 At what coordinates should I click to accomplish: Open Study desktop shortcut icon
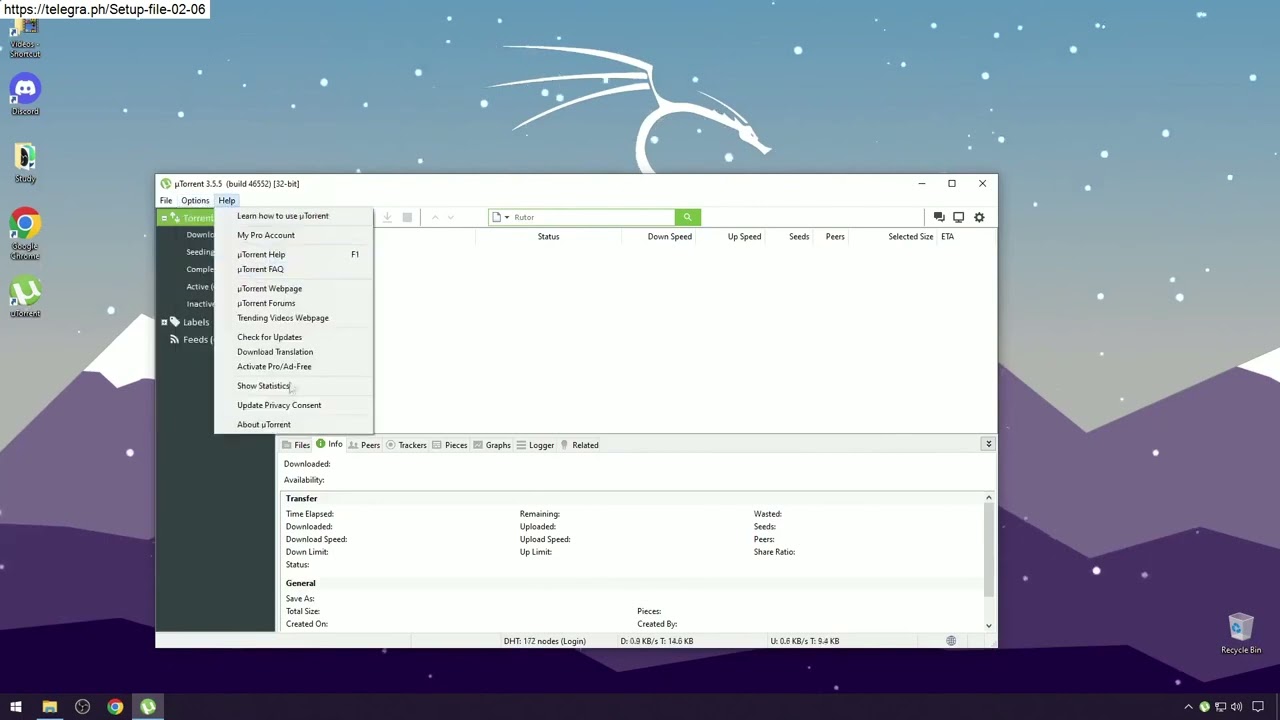tap(25, 162)
